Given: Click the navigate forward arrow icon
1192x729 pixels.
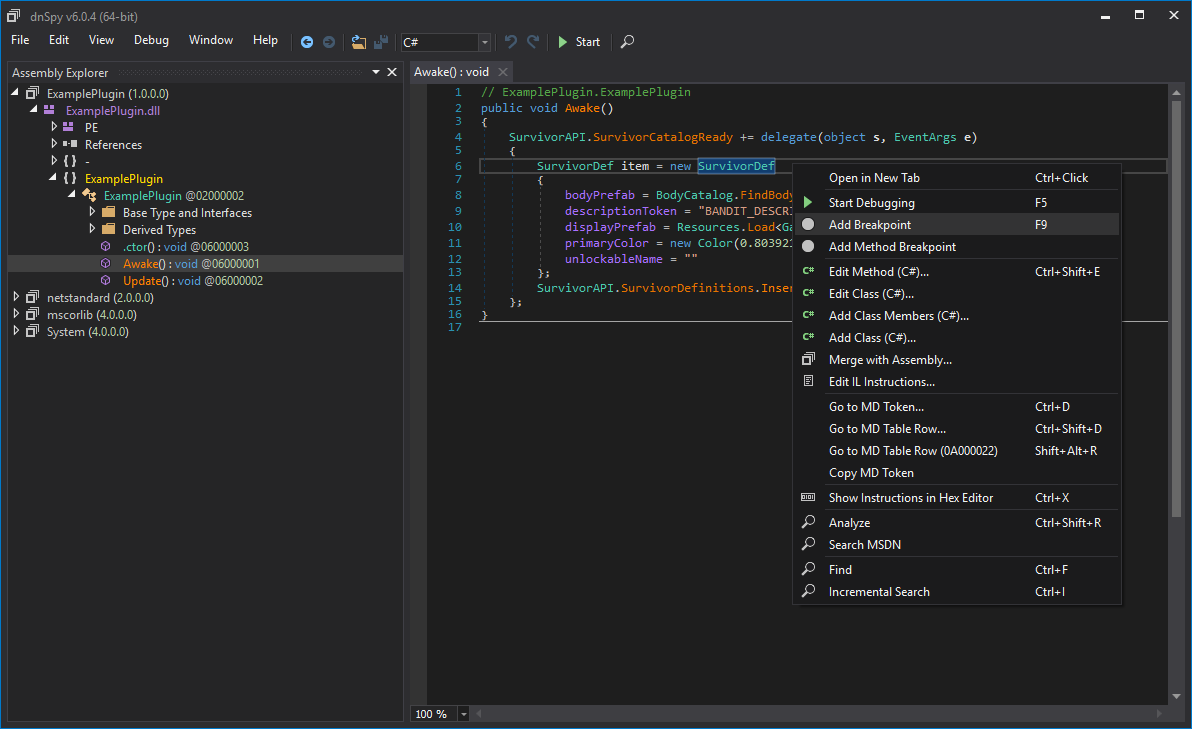Looking at the screenshot, I should (328, 42).
